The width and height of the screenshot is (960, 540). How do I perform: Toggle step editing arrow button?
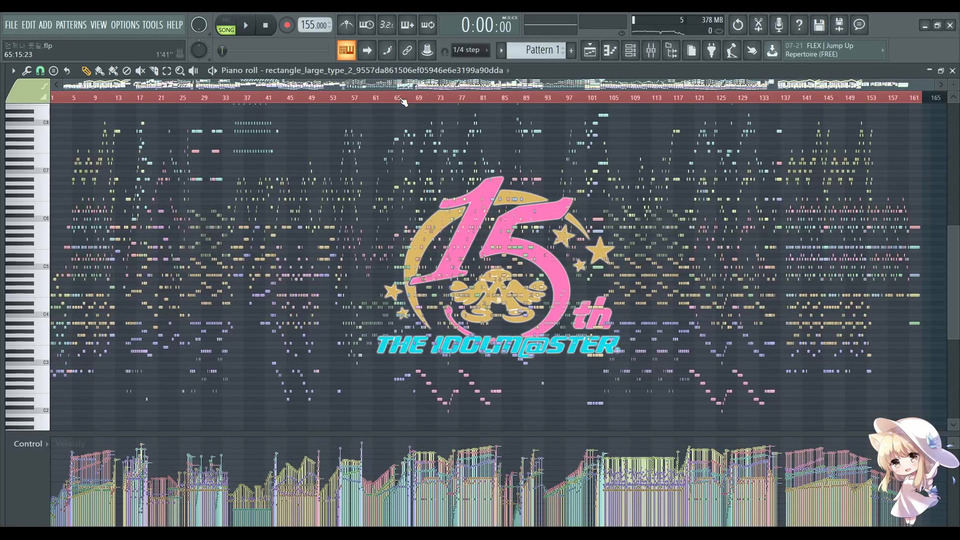tap(367, 50)
